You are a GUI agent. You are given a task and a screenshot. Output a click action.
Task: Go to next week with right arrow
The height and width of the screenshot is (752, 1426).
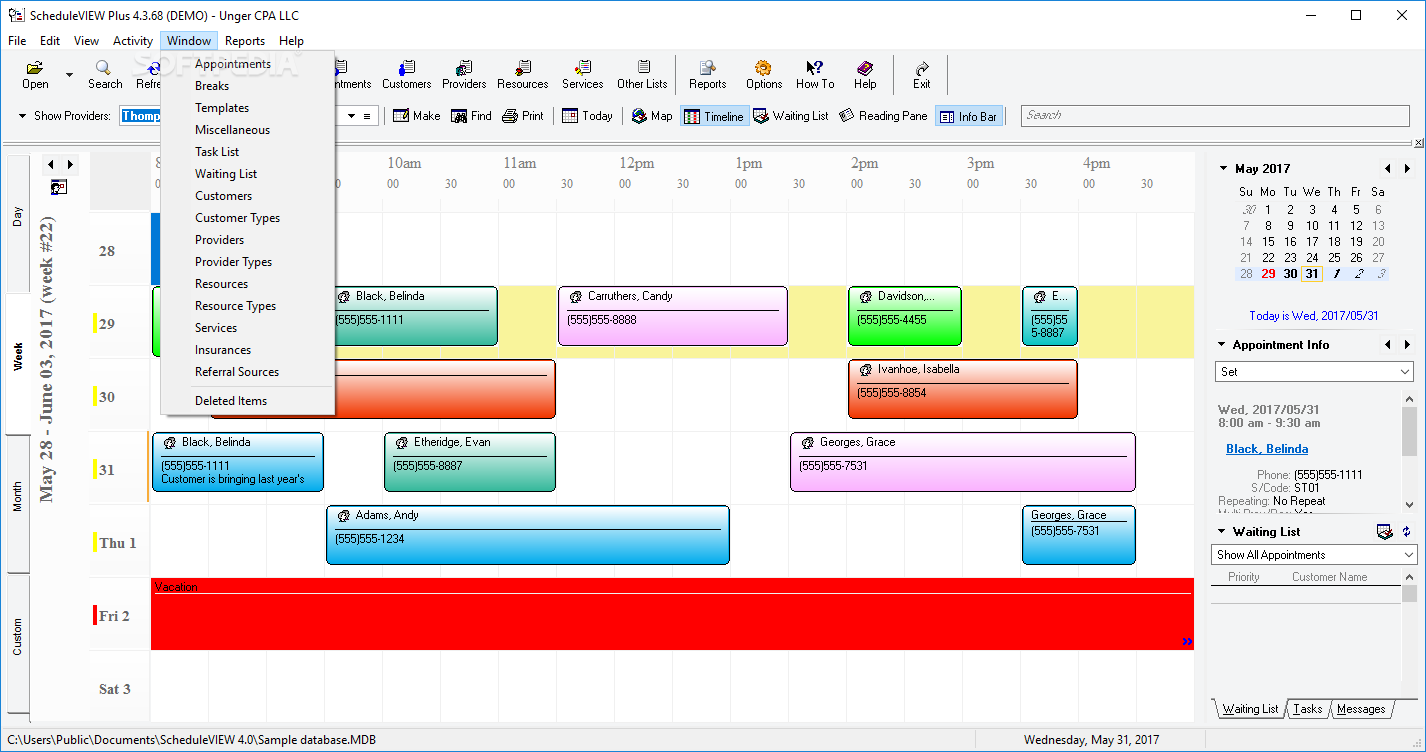click(70, 164)
